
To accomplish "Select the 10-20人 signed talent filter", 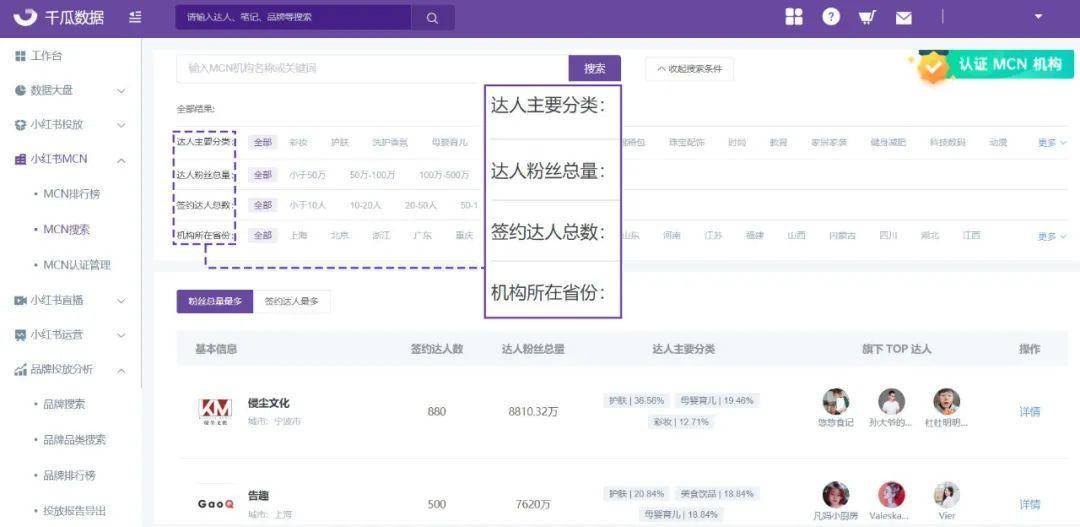I will coord(365,205).
